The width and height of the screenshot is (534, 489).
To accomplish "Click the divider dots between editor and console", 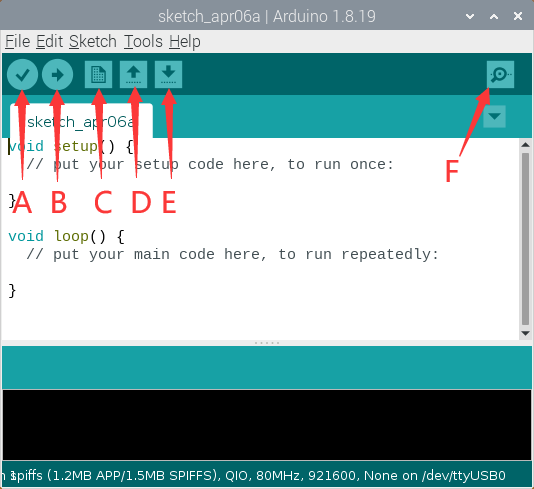I will tap(267, 343).
